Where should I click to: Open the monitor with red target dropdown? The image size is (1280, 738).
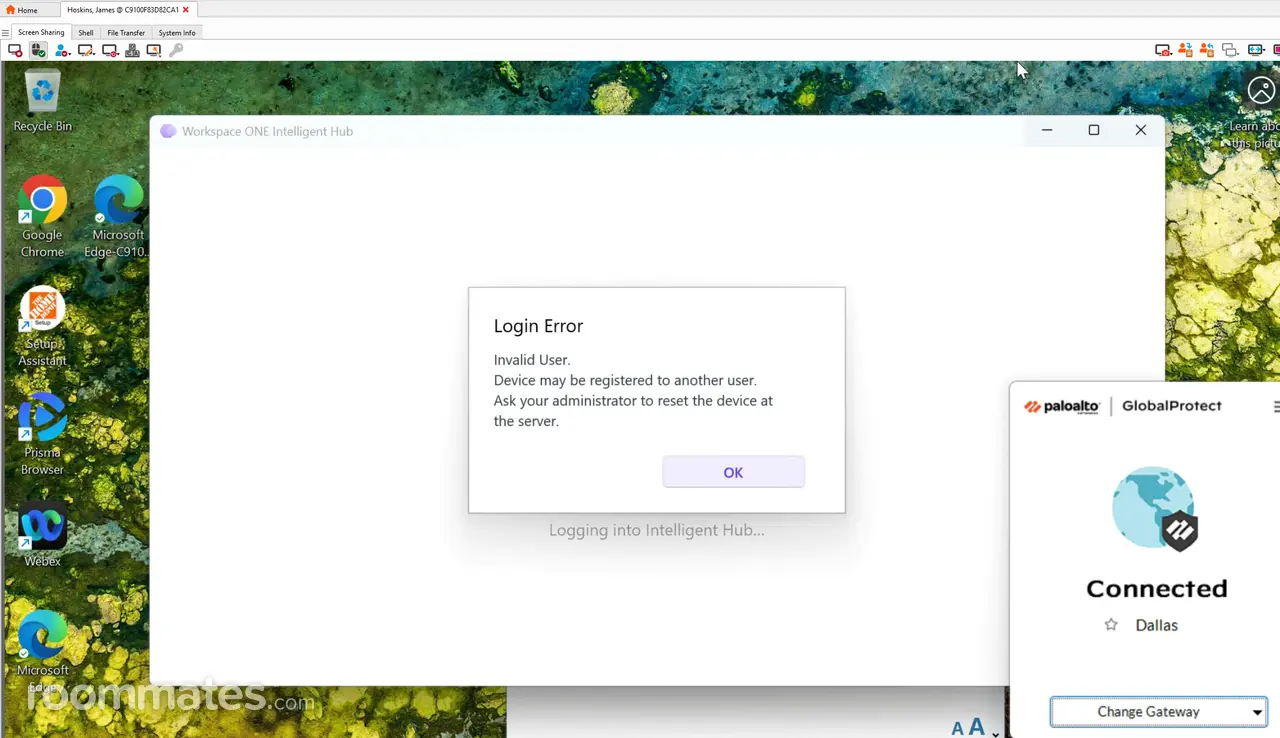click(x=110, y=50)
